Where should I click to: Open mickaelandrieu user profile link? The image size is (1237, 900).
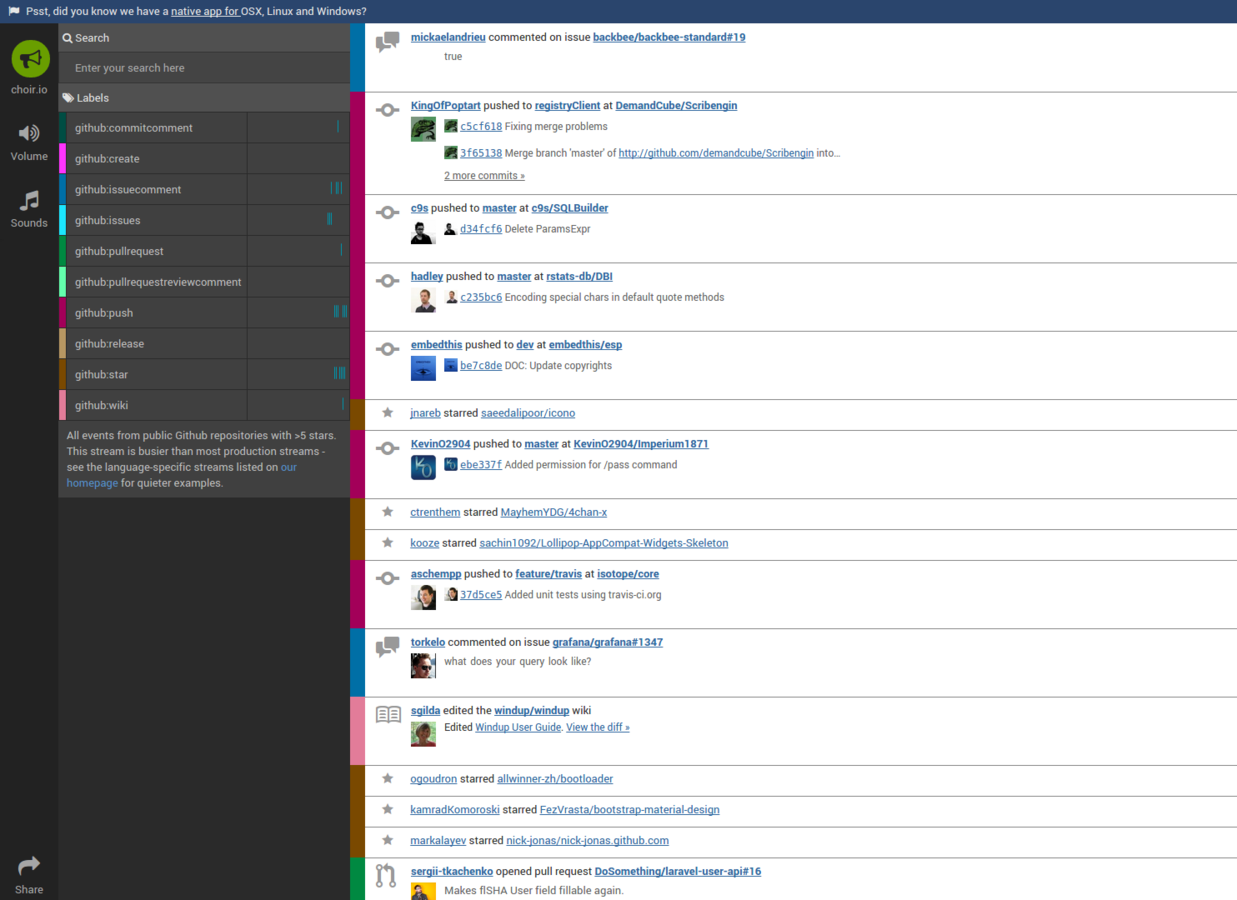pyautogui.click(x=448, y=37)
